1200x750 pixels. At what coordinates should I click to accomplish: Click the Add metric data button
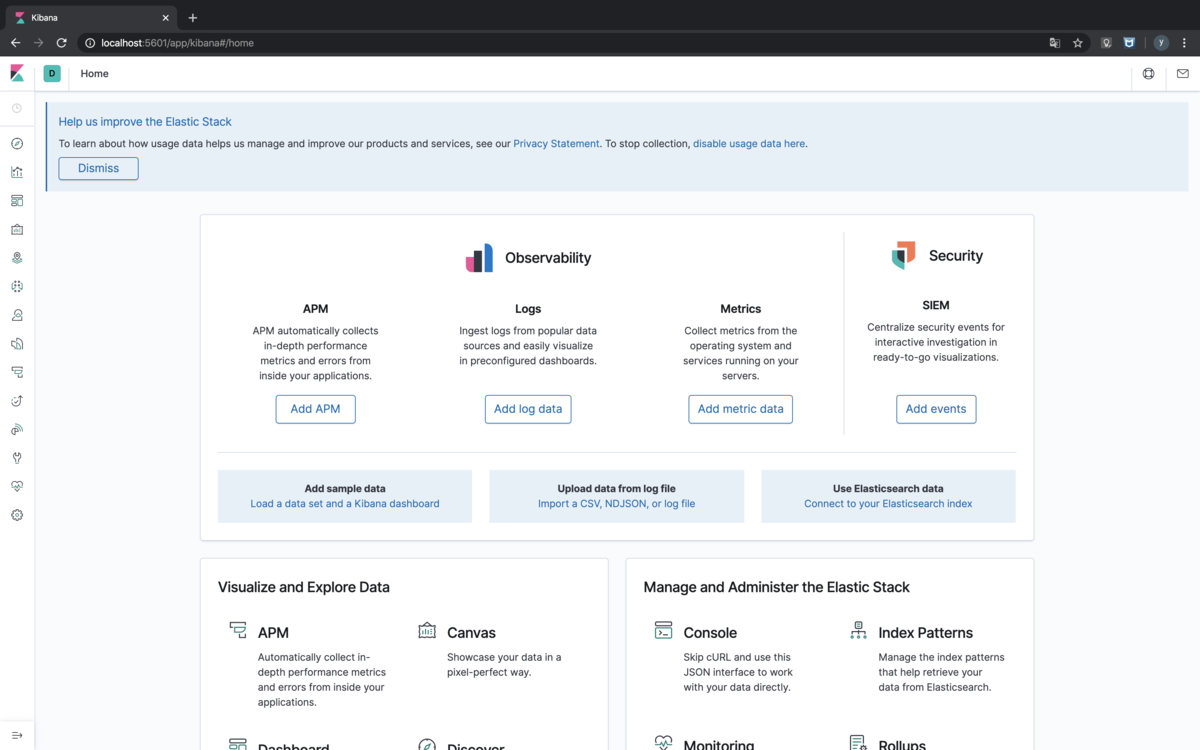pyautogui.click(x=740, y=409)
